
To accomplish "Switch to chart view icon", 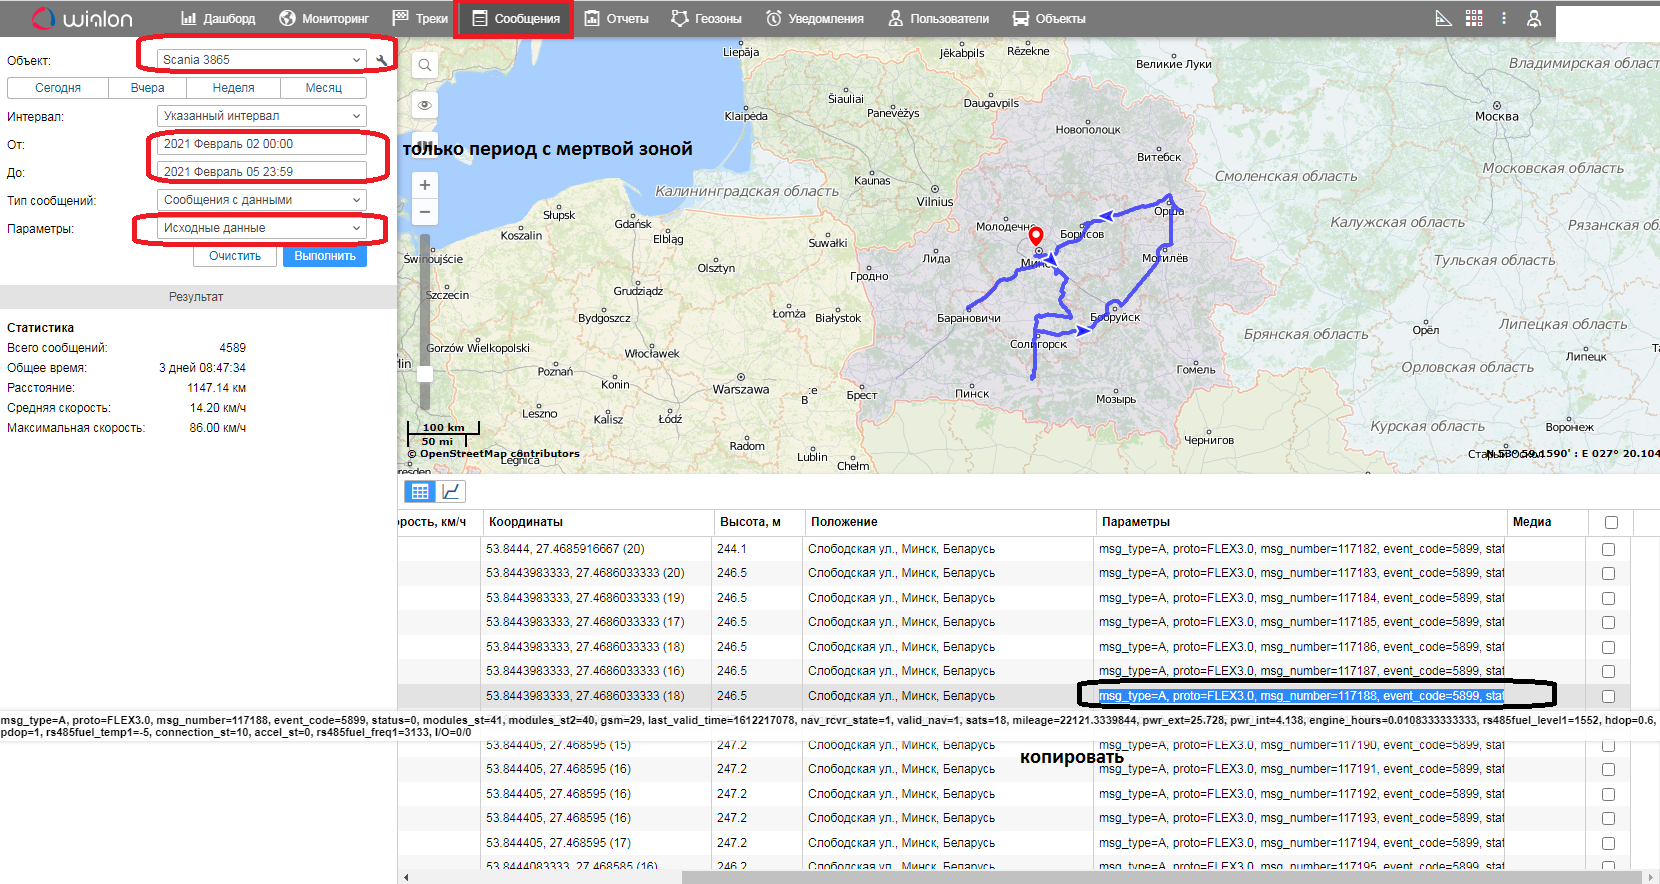I will (x=451, y=491).
